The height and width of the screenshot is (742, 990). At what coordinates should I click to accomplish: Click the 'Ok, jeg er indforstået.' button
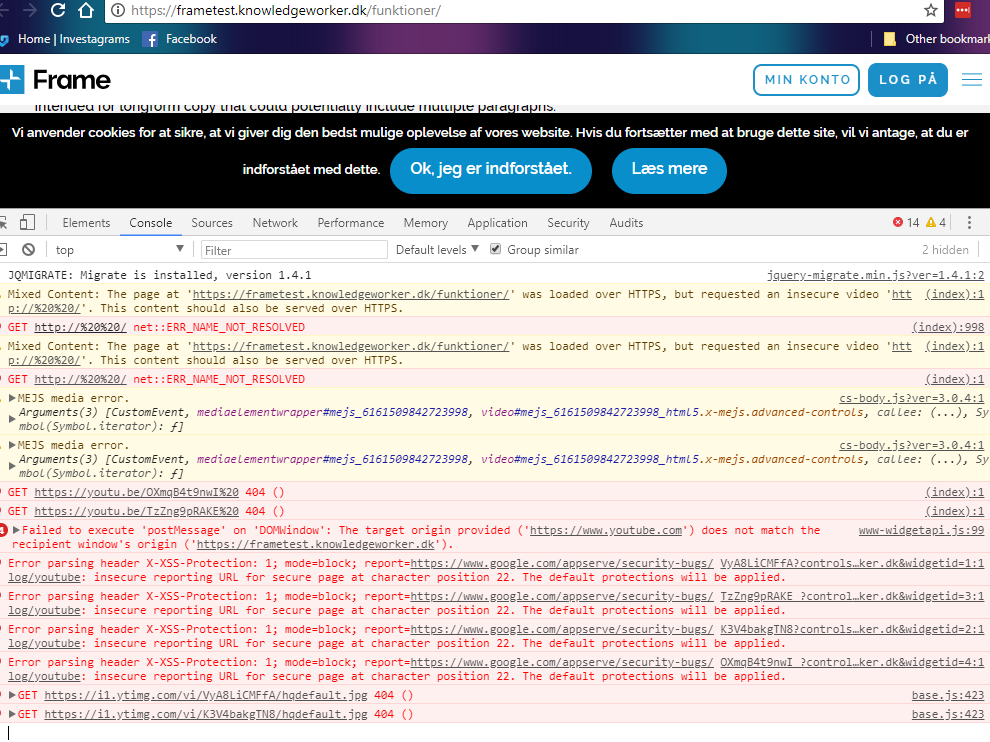pos(490,170)
